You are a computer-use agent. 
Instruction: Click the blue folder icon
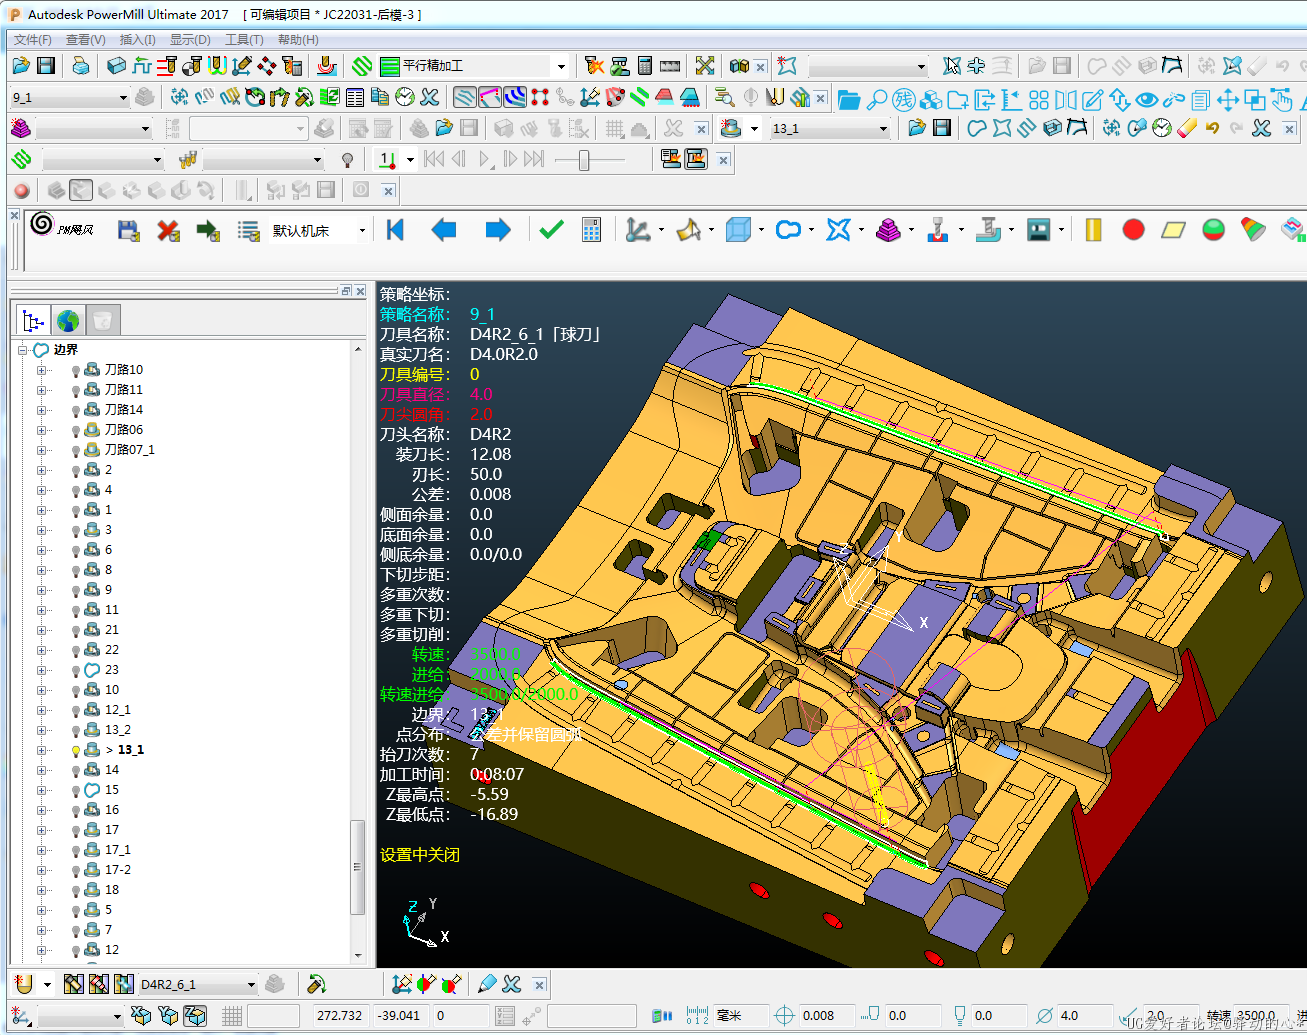tap(849, 100)
